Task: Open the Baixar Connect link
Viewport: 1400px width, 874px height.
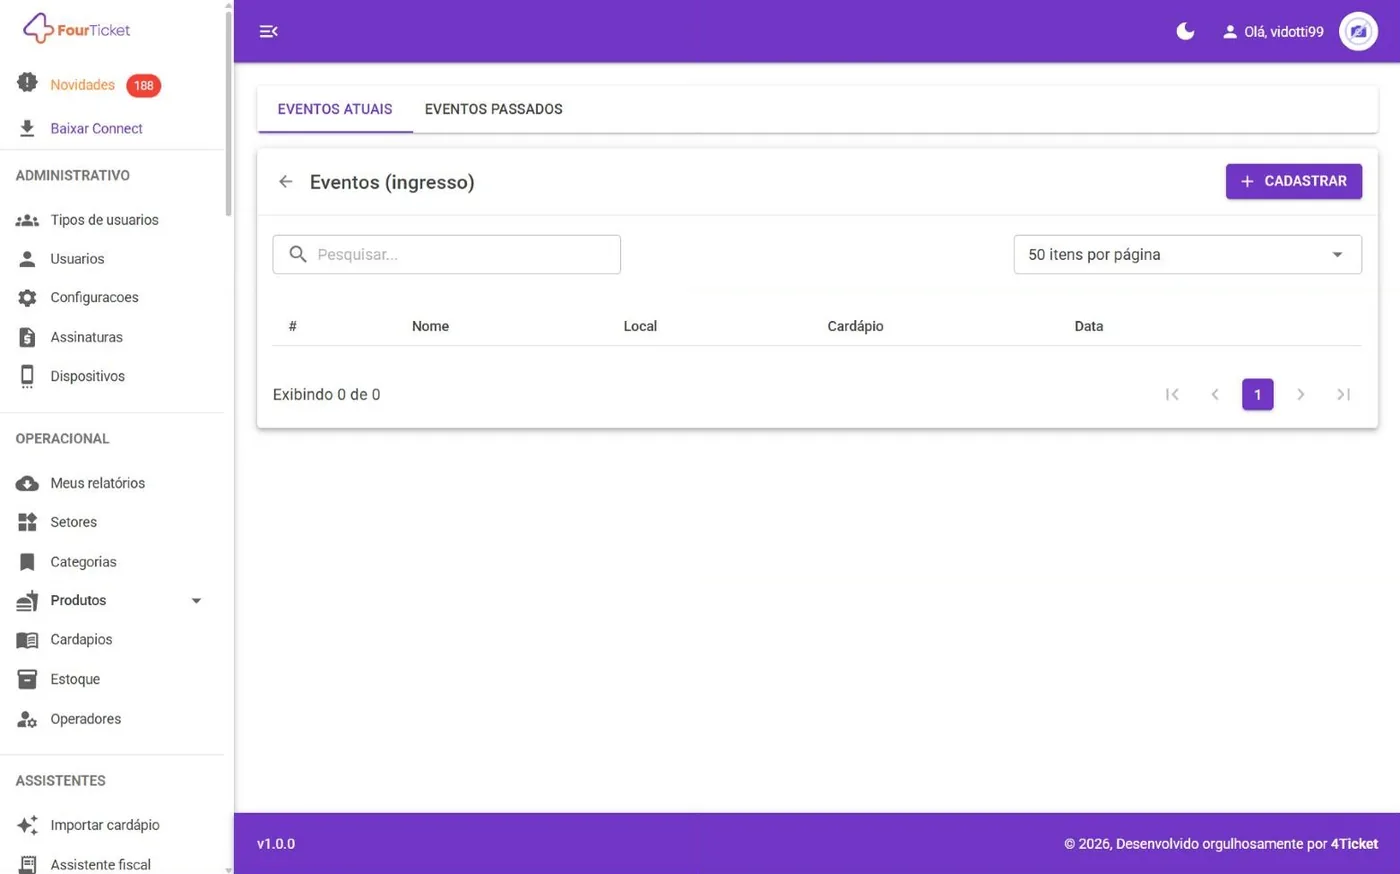Action: pyautogui.click(x=97, y=128)
